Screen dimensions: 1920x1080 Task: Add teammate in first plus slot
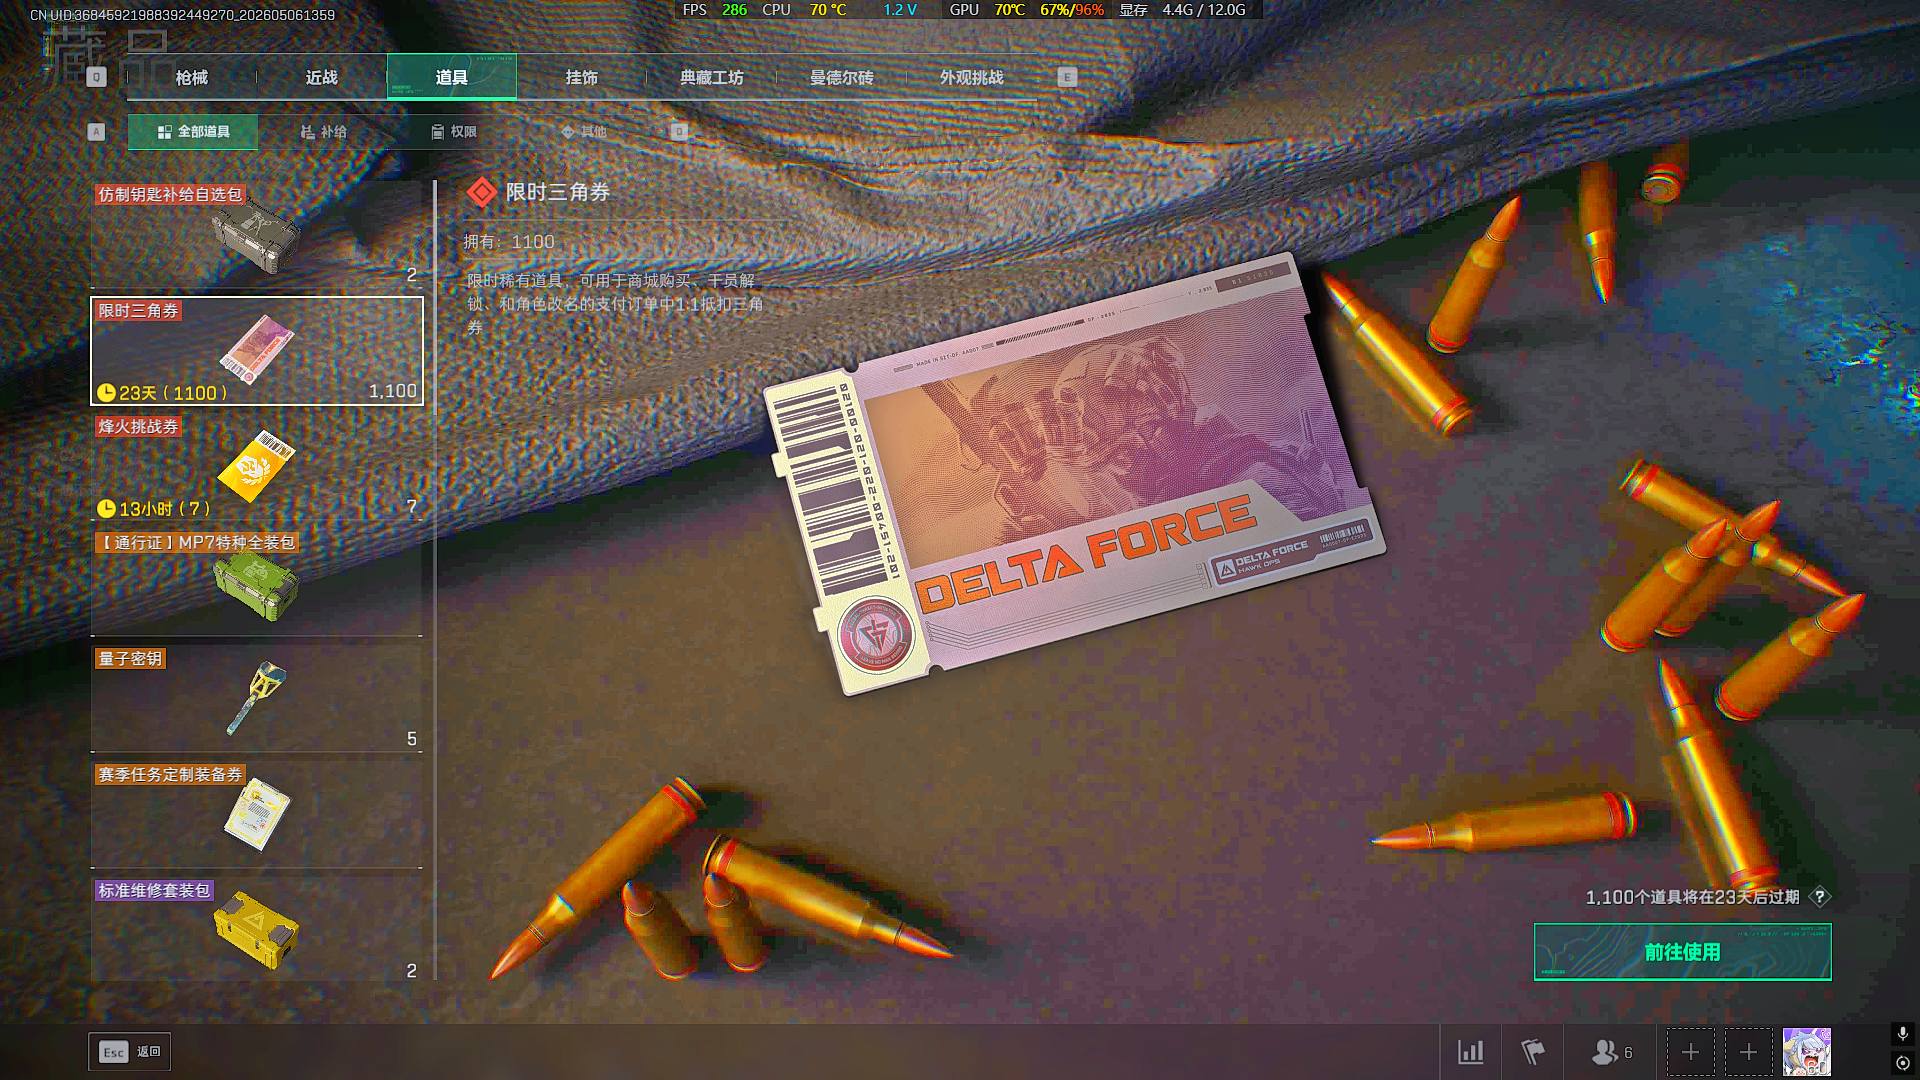(x=1690, y=1052)
